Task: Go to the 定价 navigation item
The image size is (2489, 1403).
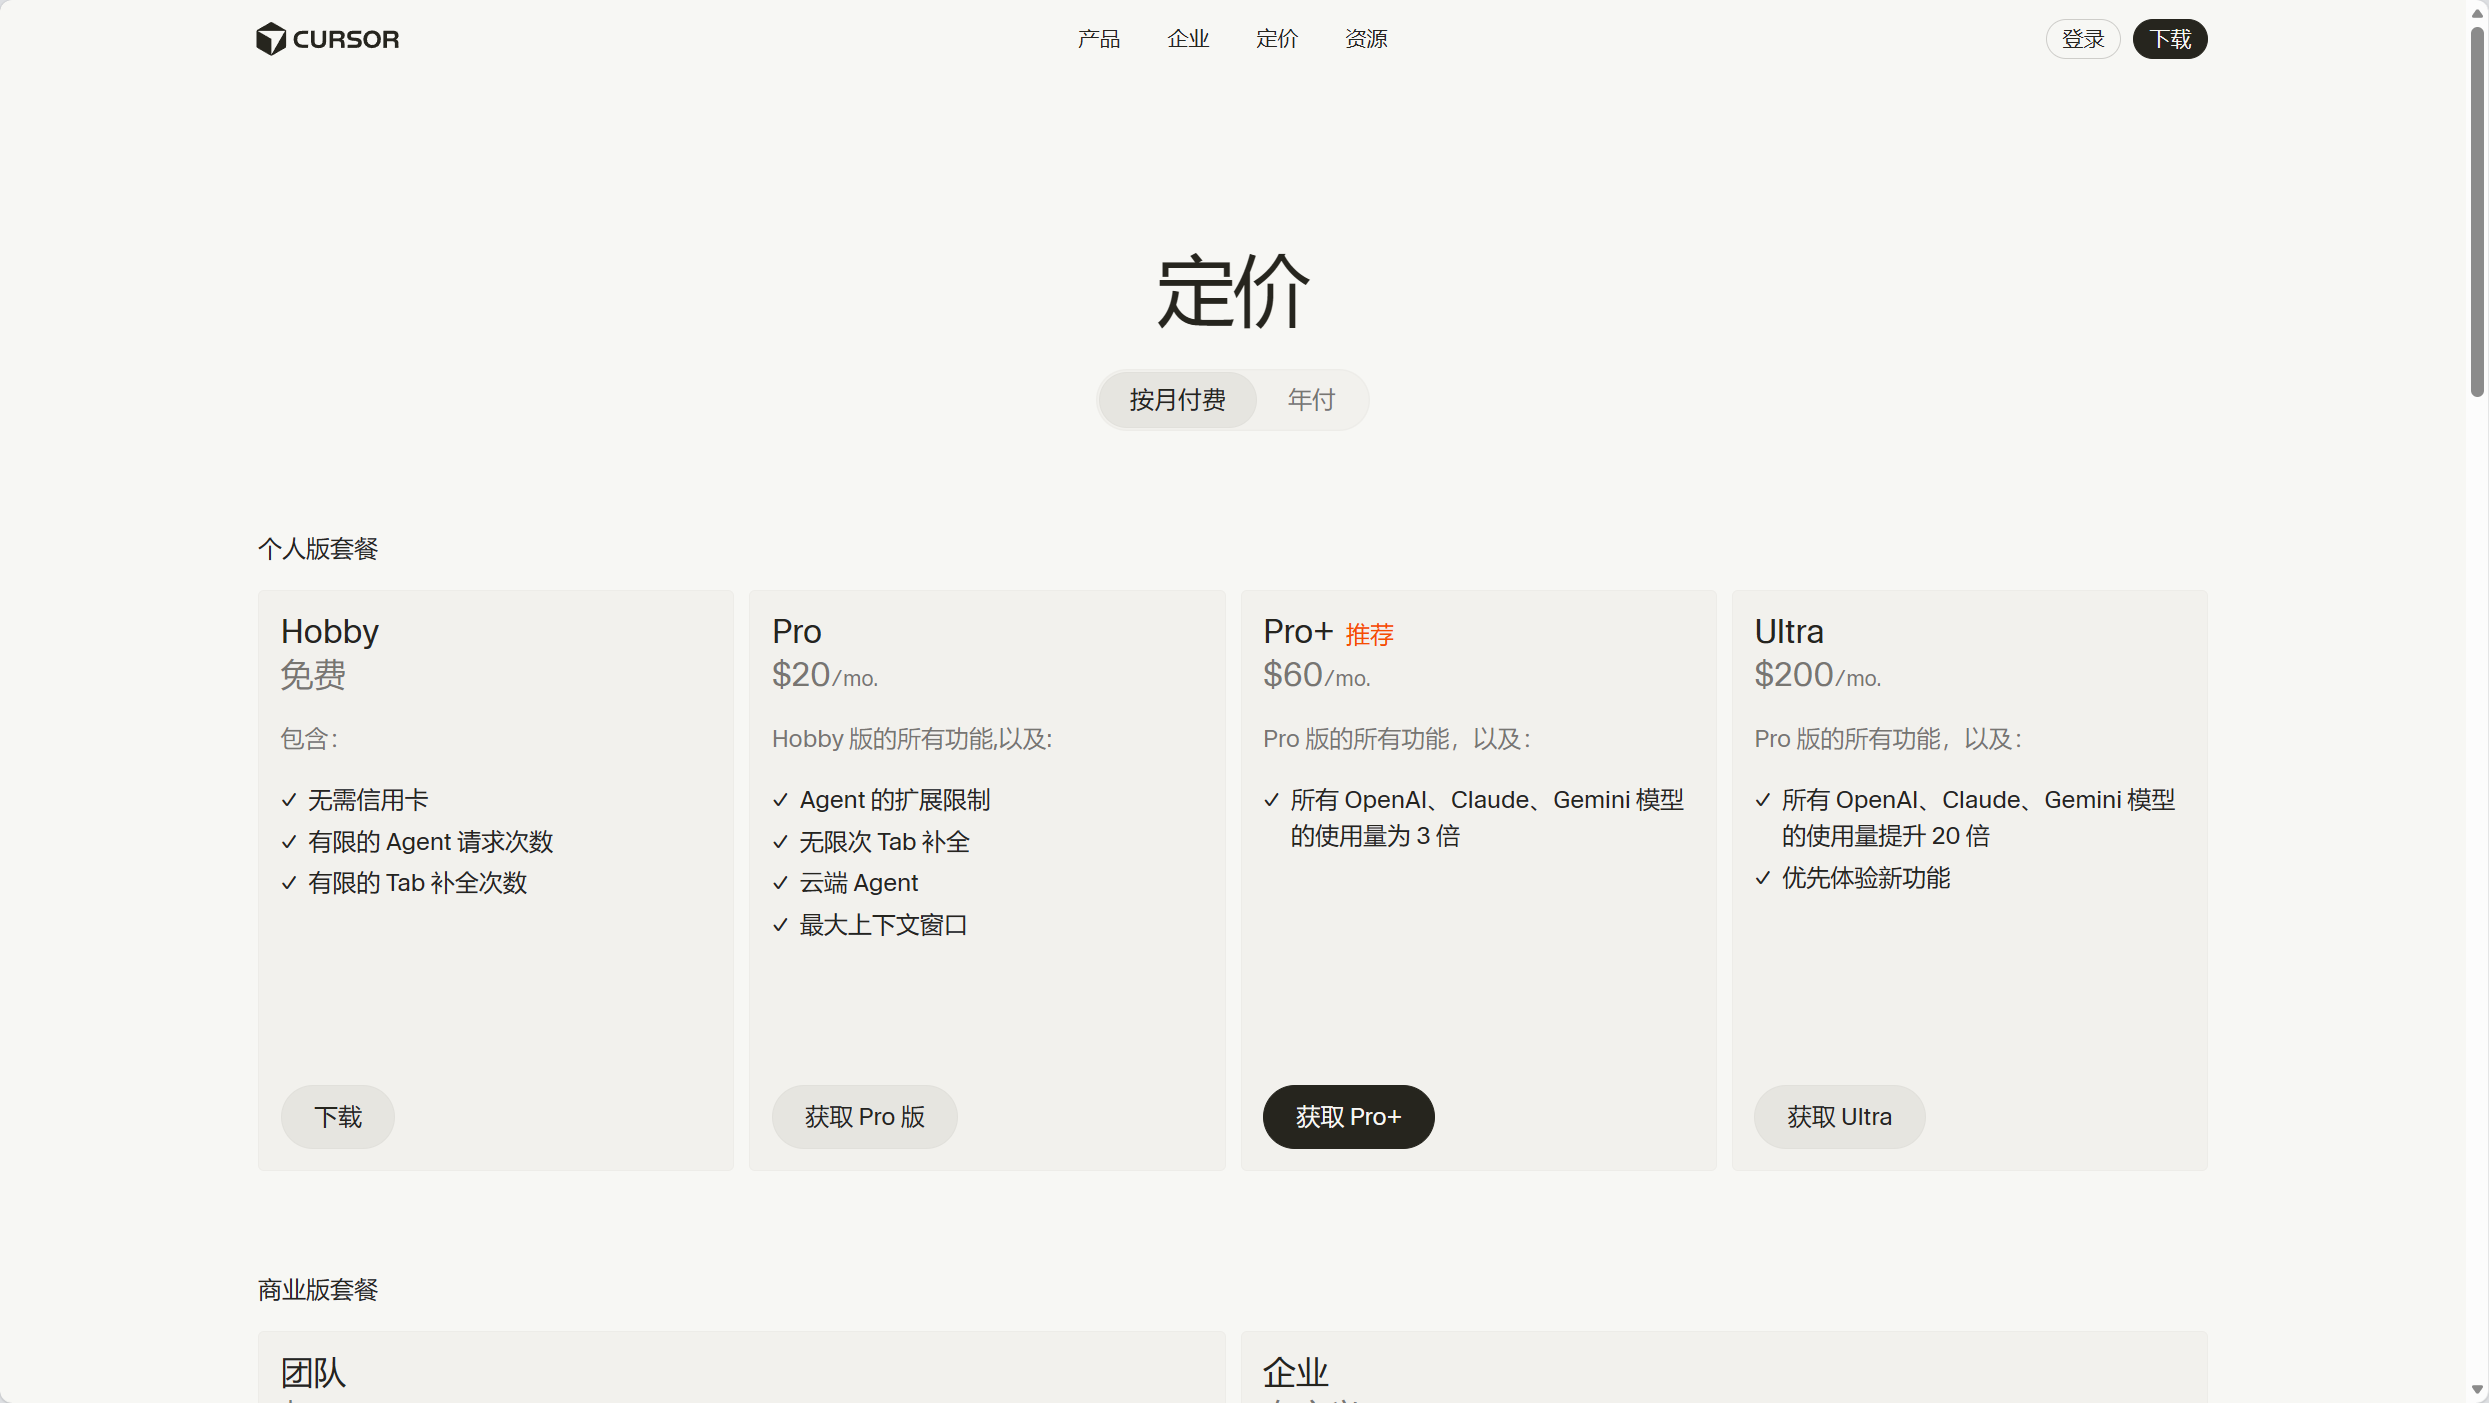Action: [x=1277, y=39]
